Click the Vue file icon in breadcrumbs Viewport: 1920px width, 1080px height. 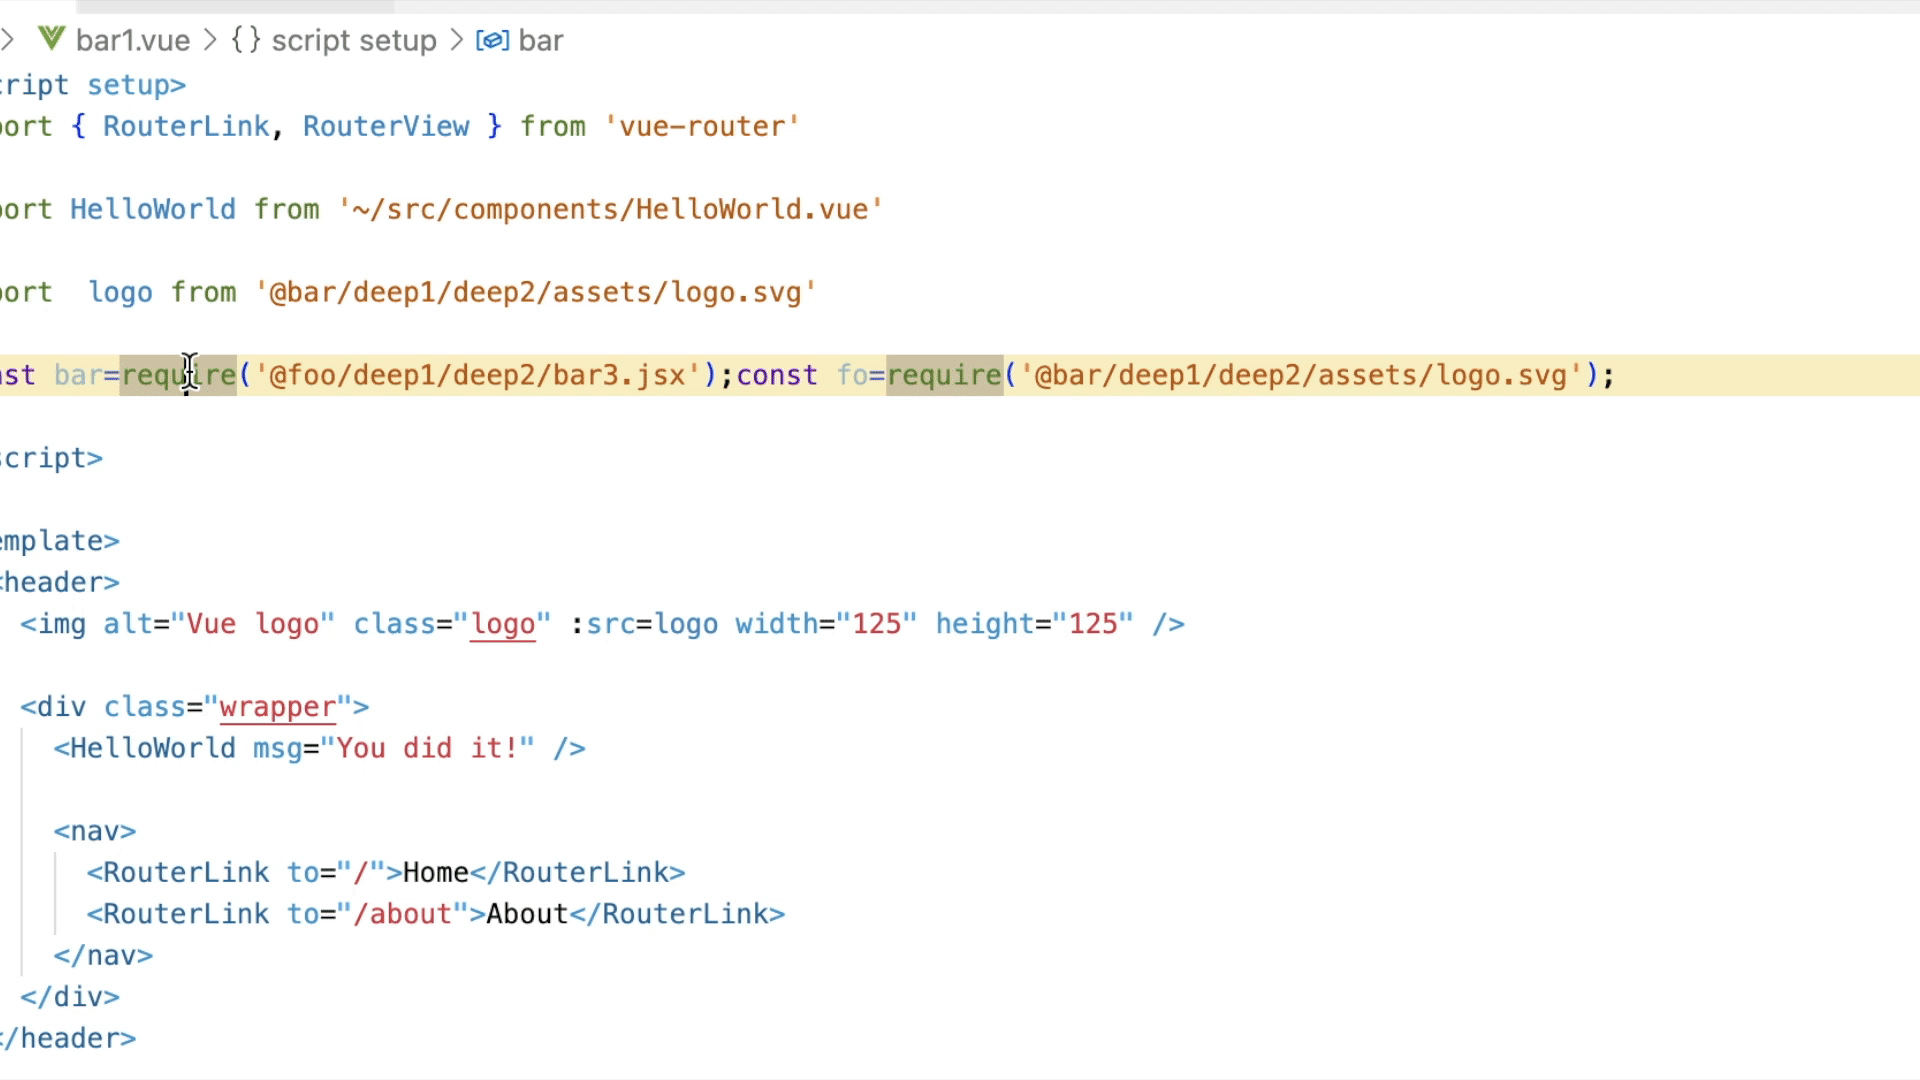[x=51, y=40]
